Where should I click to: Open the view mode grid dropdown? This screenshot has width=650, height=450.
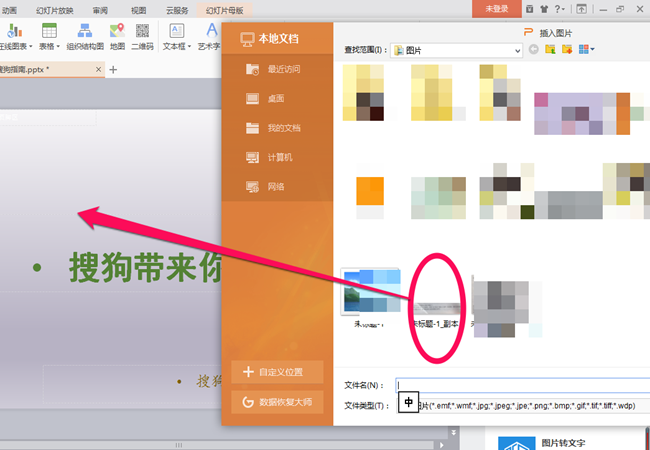(x=587, y=49)
